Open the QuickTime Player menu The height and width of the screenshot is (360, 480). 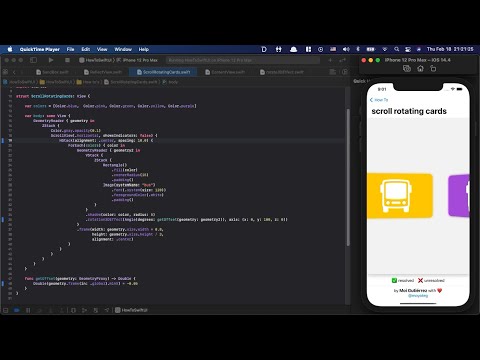(40, 49)
